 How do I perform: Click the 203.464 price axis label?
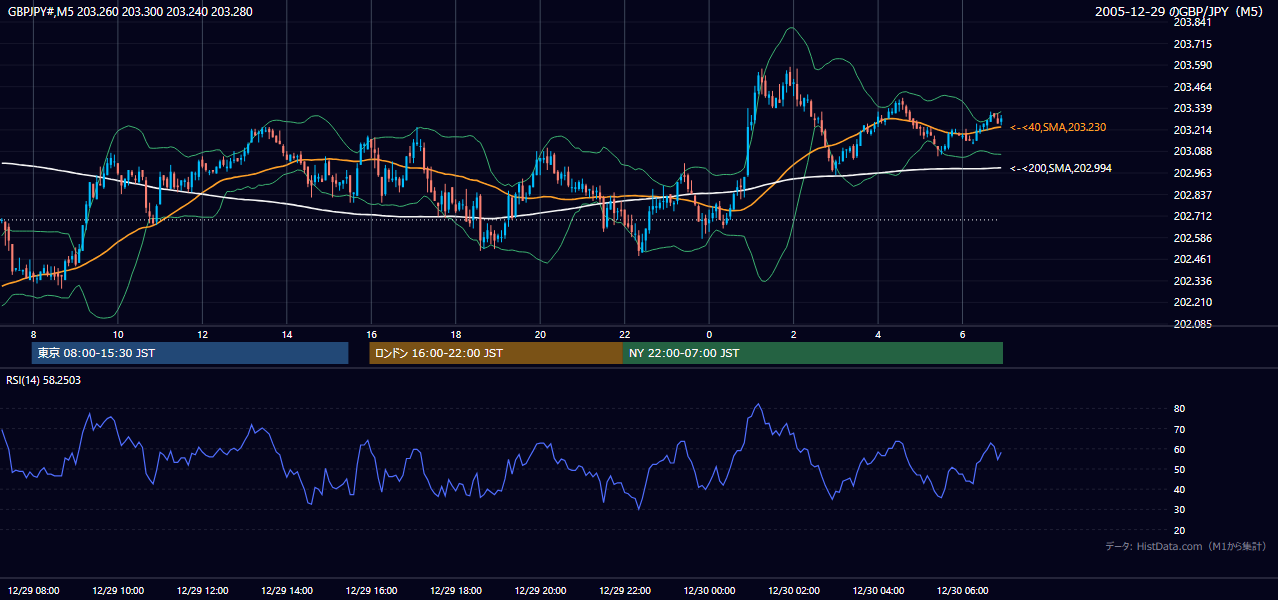pos(1192,87)
